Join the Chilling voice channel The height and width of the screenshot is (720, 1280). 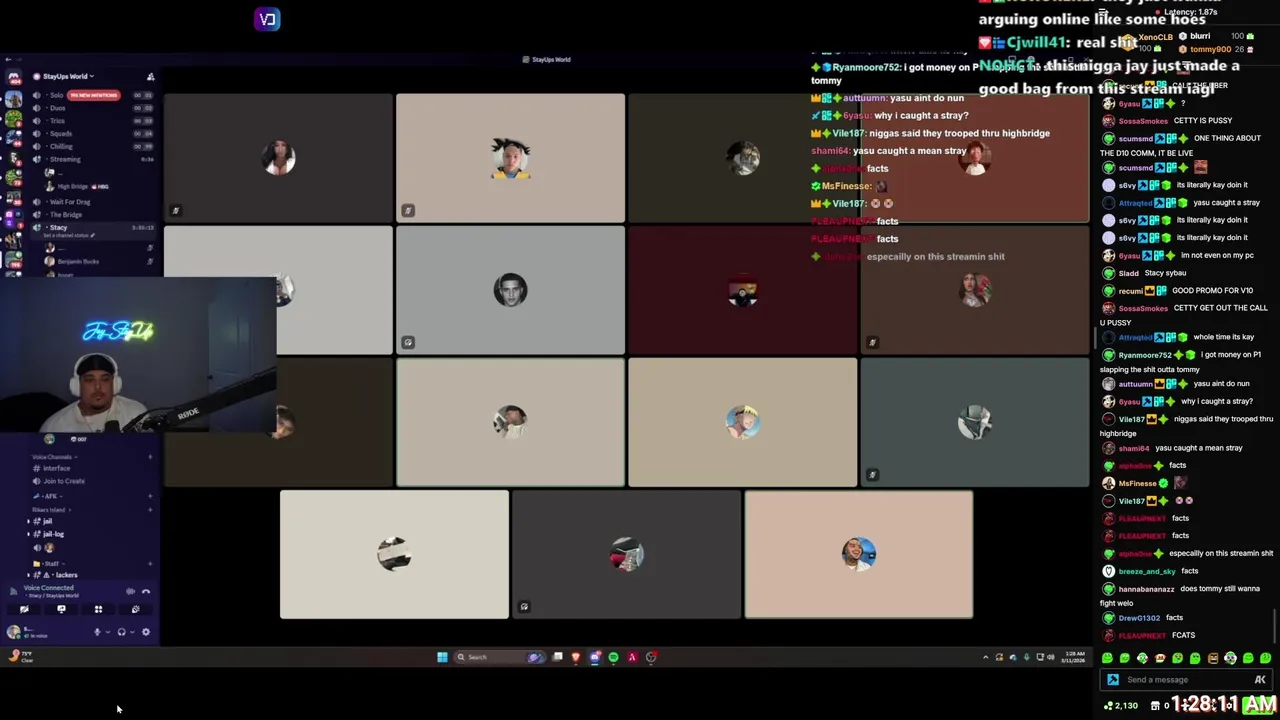point(61,147)
